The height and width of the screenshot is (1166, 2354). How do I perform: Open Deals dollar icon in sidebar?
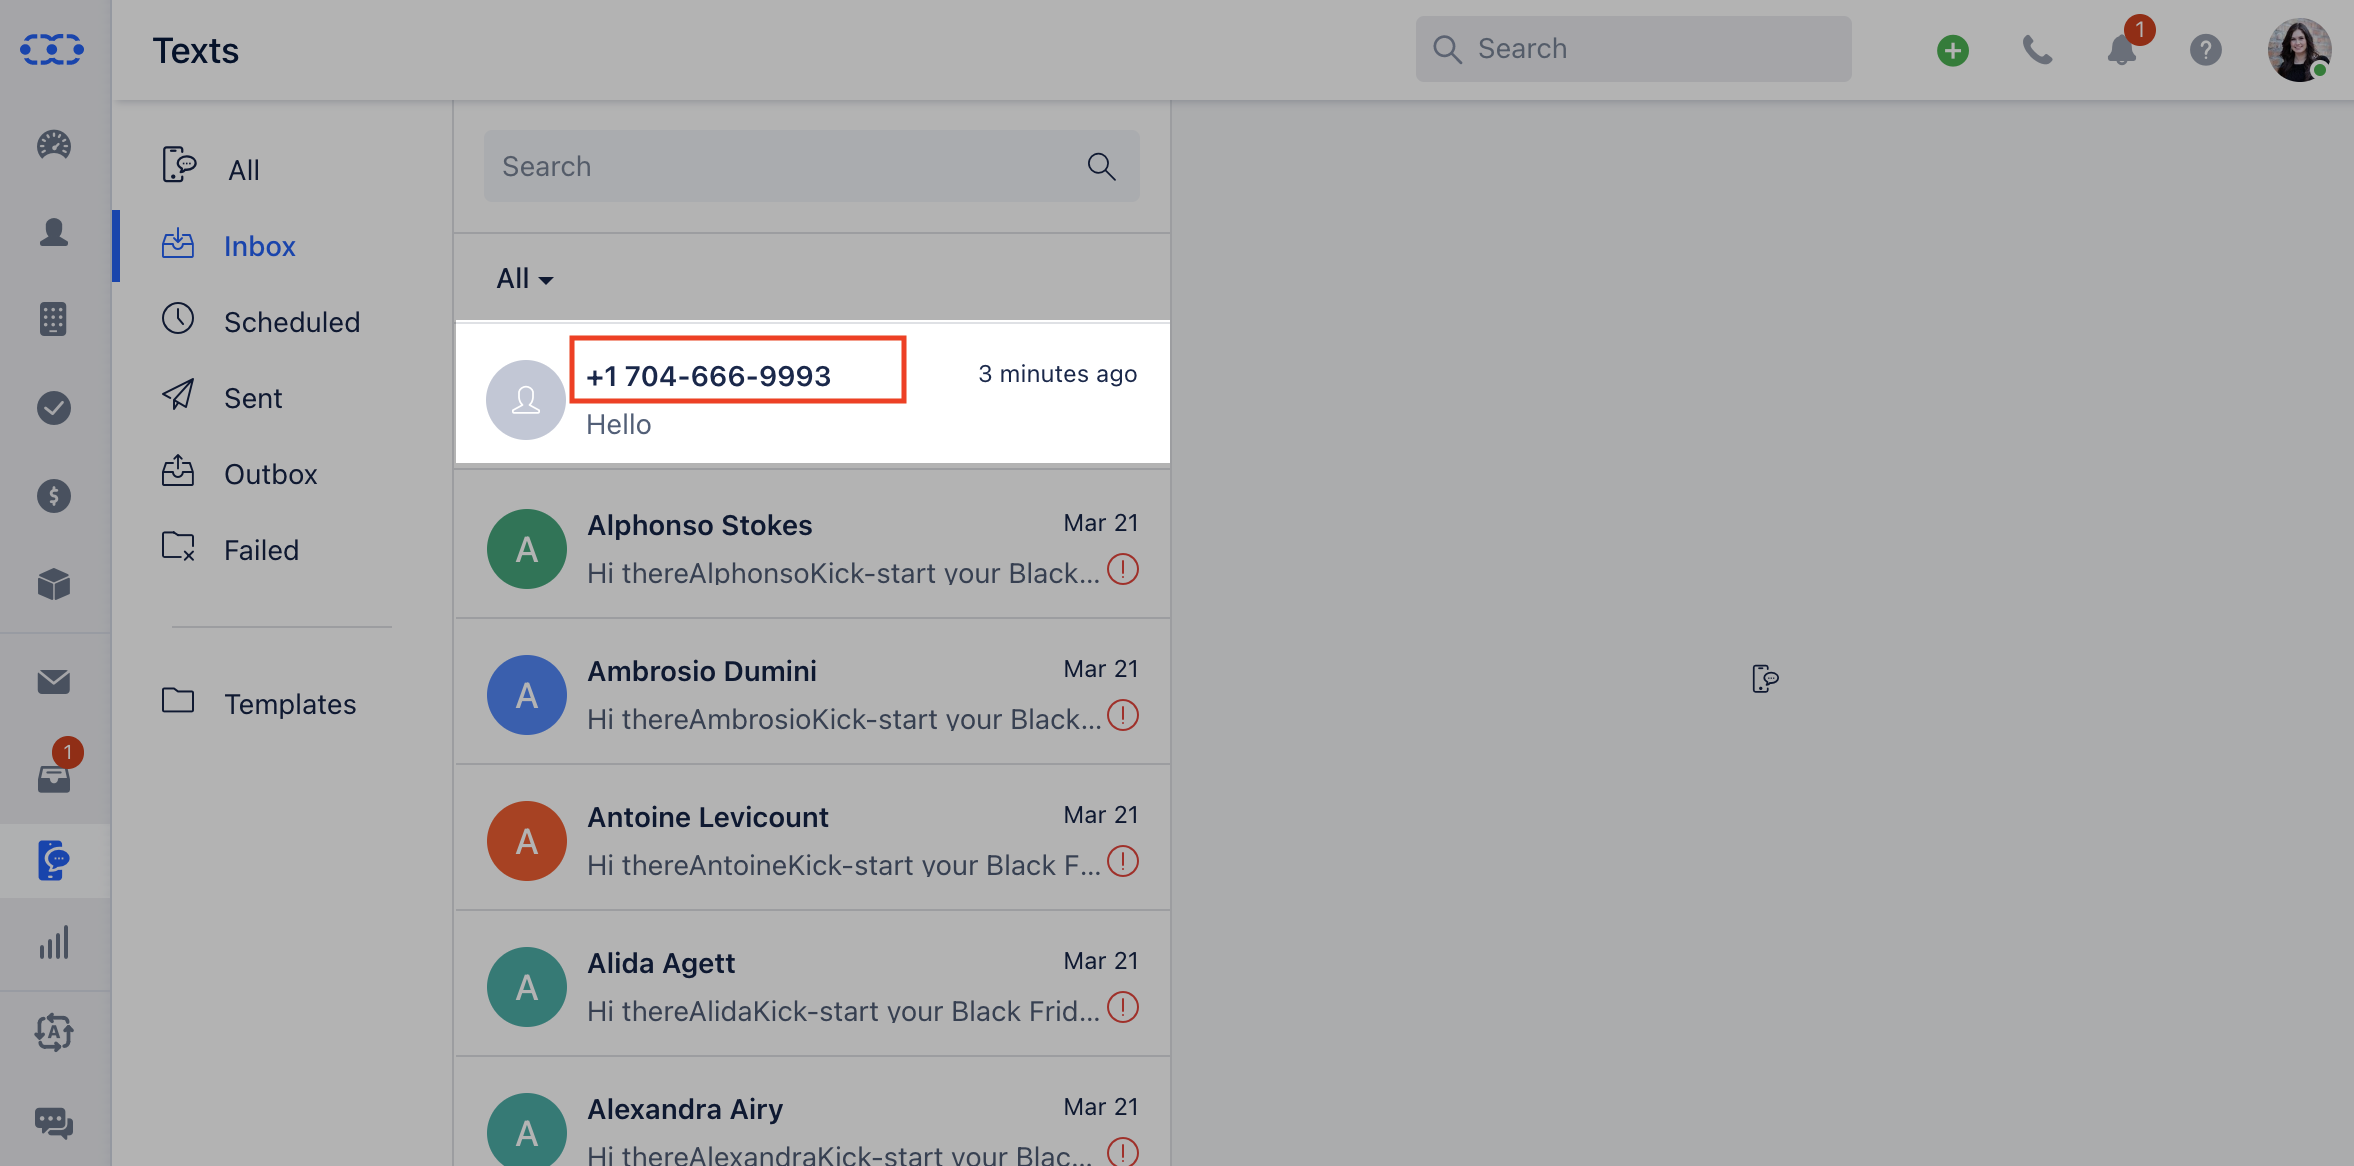coord(54,495)
